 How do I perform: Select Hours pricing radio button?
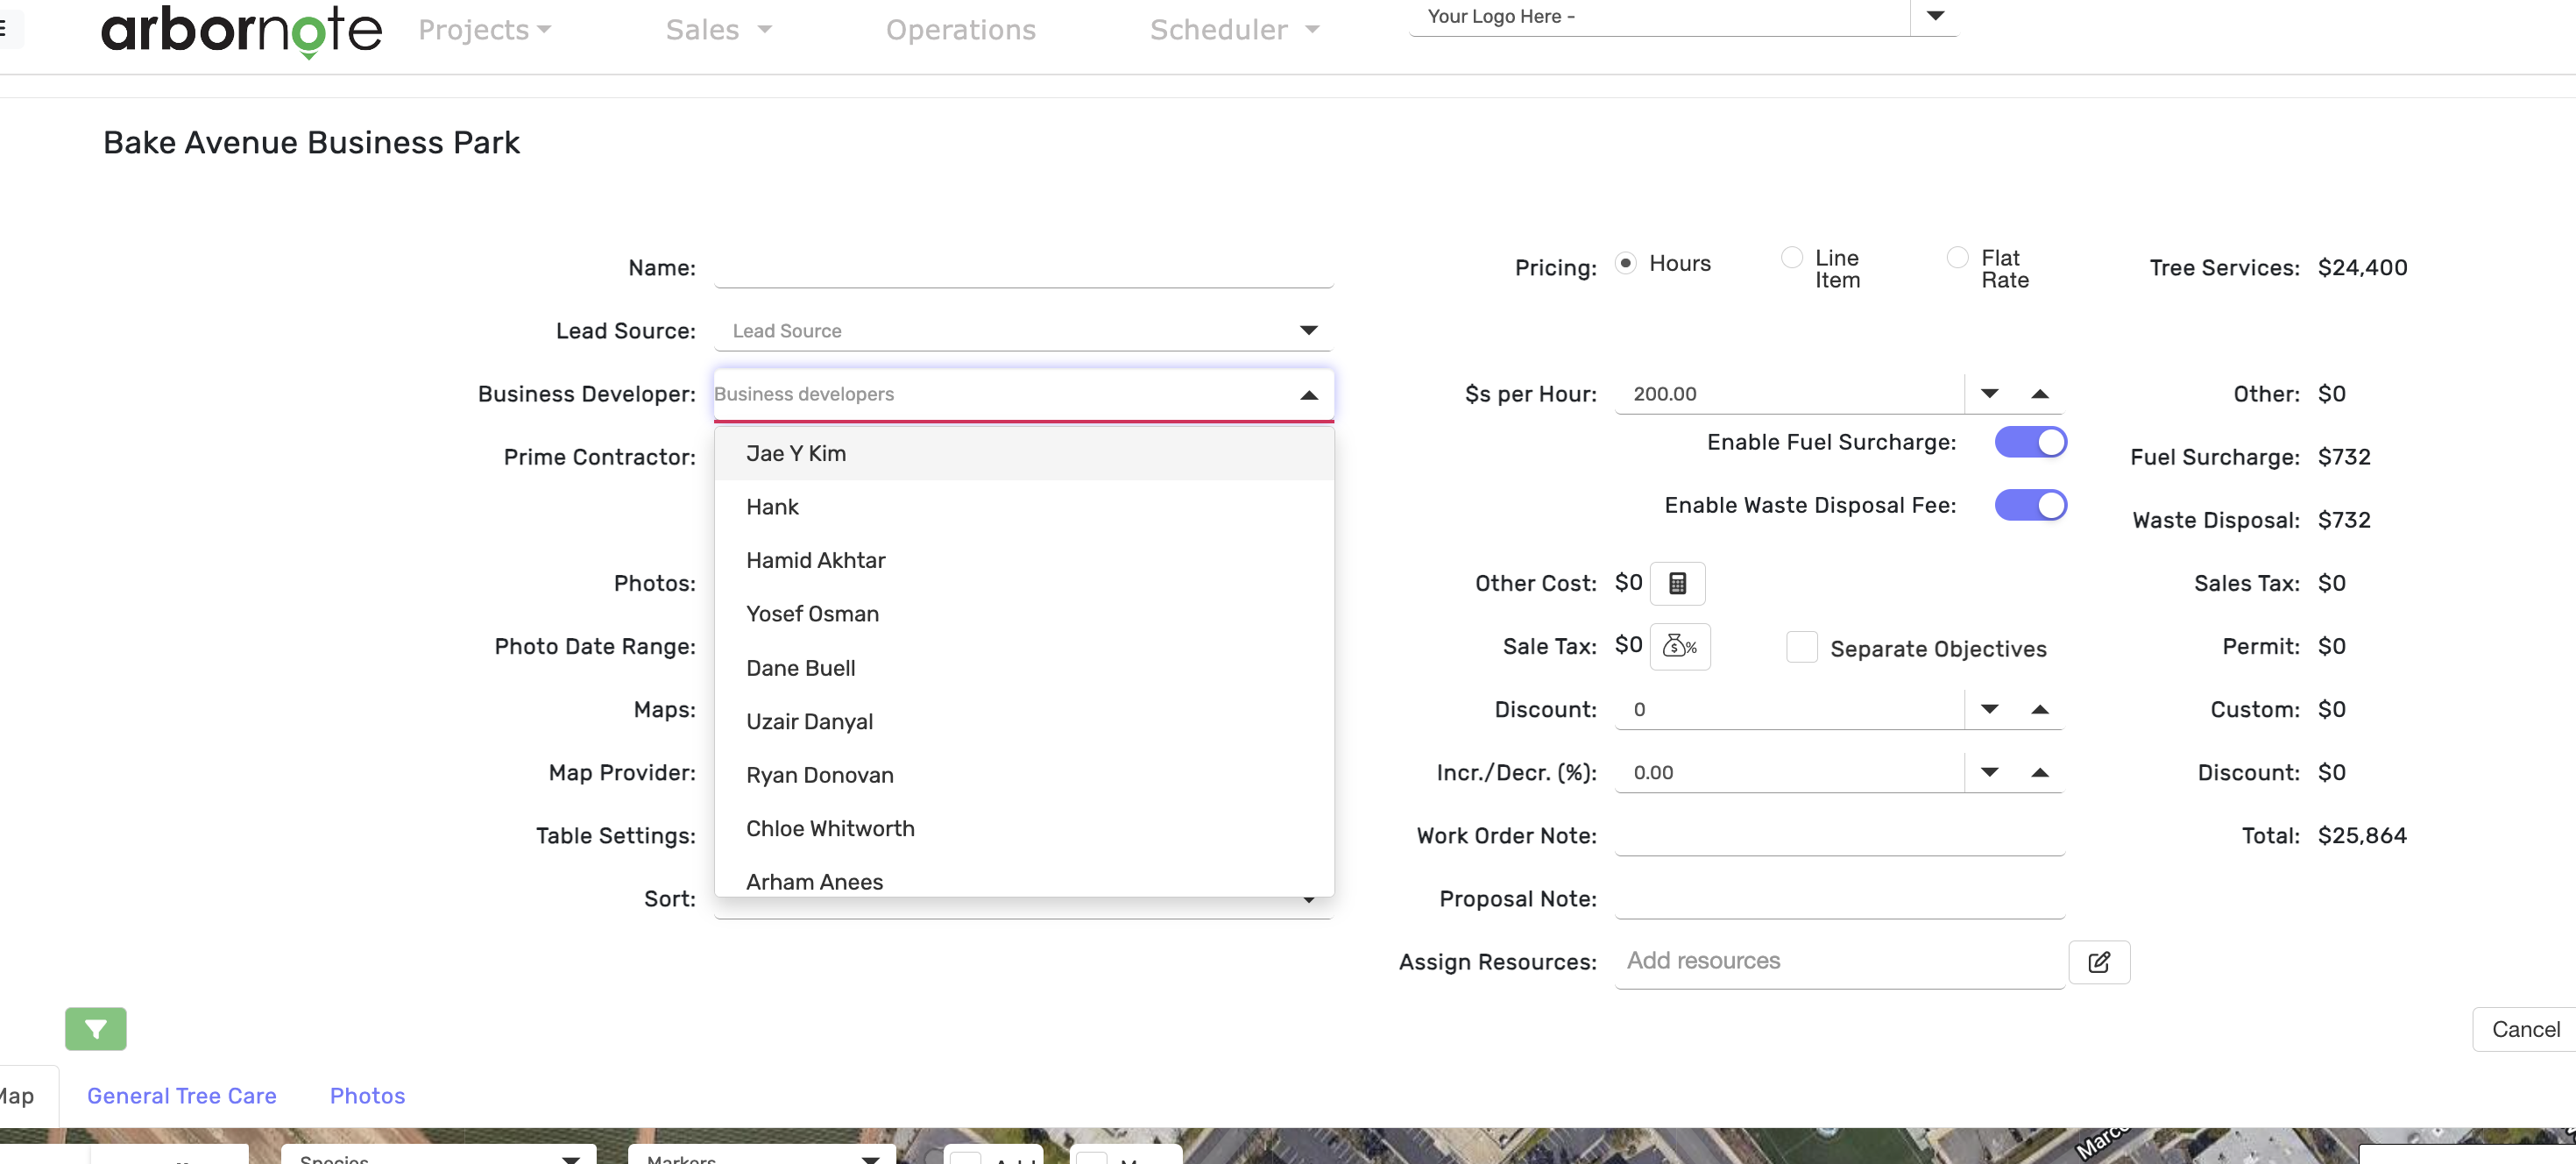click(1626, 263)
